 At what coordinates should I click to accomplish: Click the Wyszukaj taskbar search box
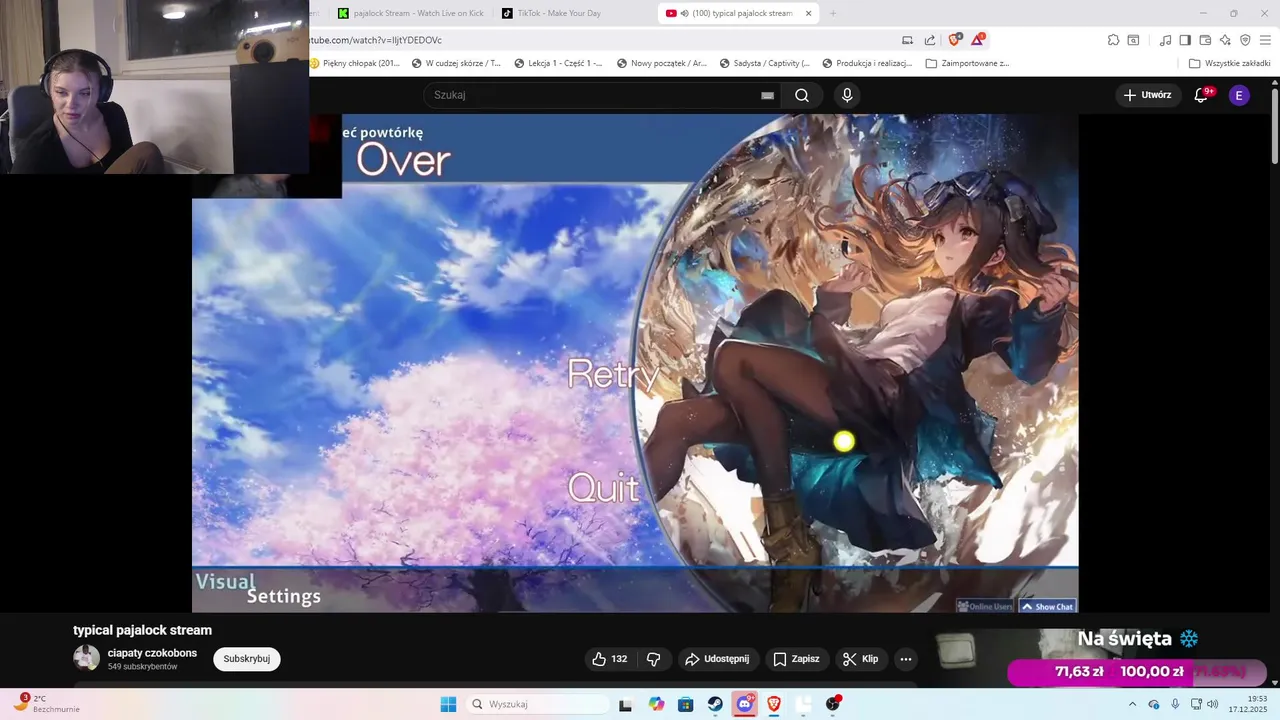coord(538,704)
